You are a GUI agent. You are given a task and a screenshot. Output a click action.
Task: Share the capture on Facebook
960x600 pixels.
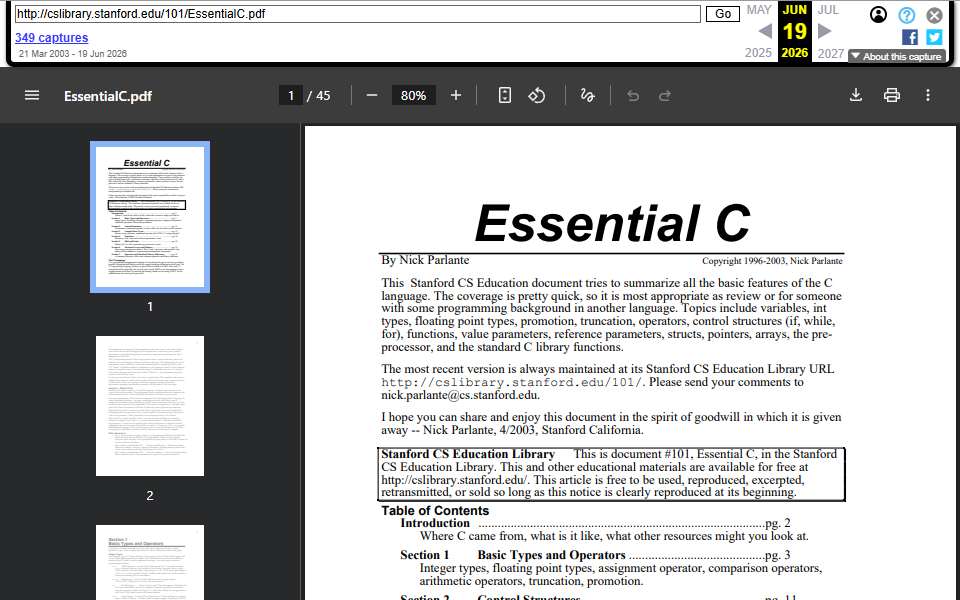[910, 37]
